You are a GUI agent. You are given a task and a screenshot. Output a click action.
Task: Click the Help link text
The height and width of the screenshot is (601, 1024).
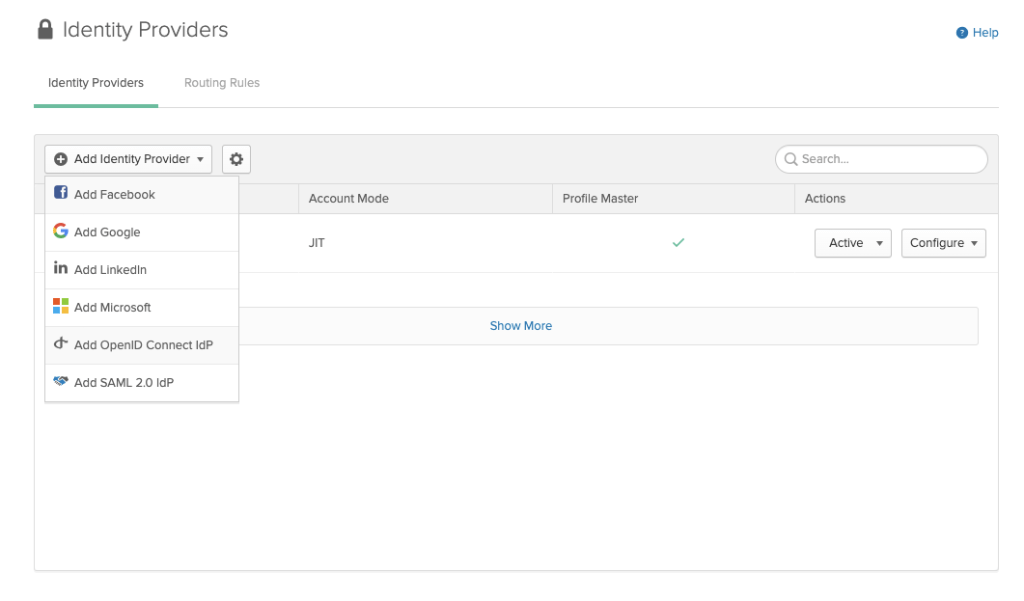pyautogui.click(x=985, y=33)
